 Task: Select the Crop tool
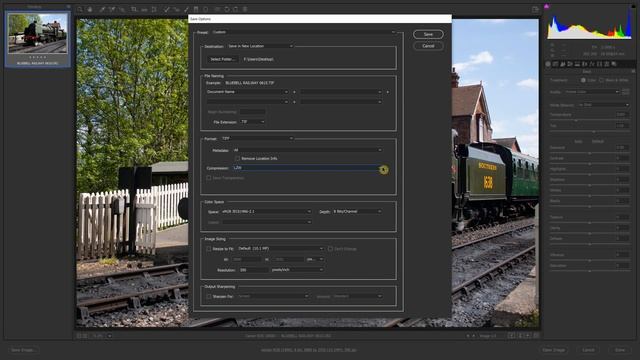click(x=133, y=9)
